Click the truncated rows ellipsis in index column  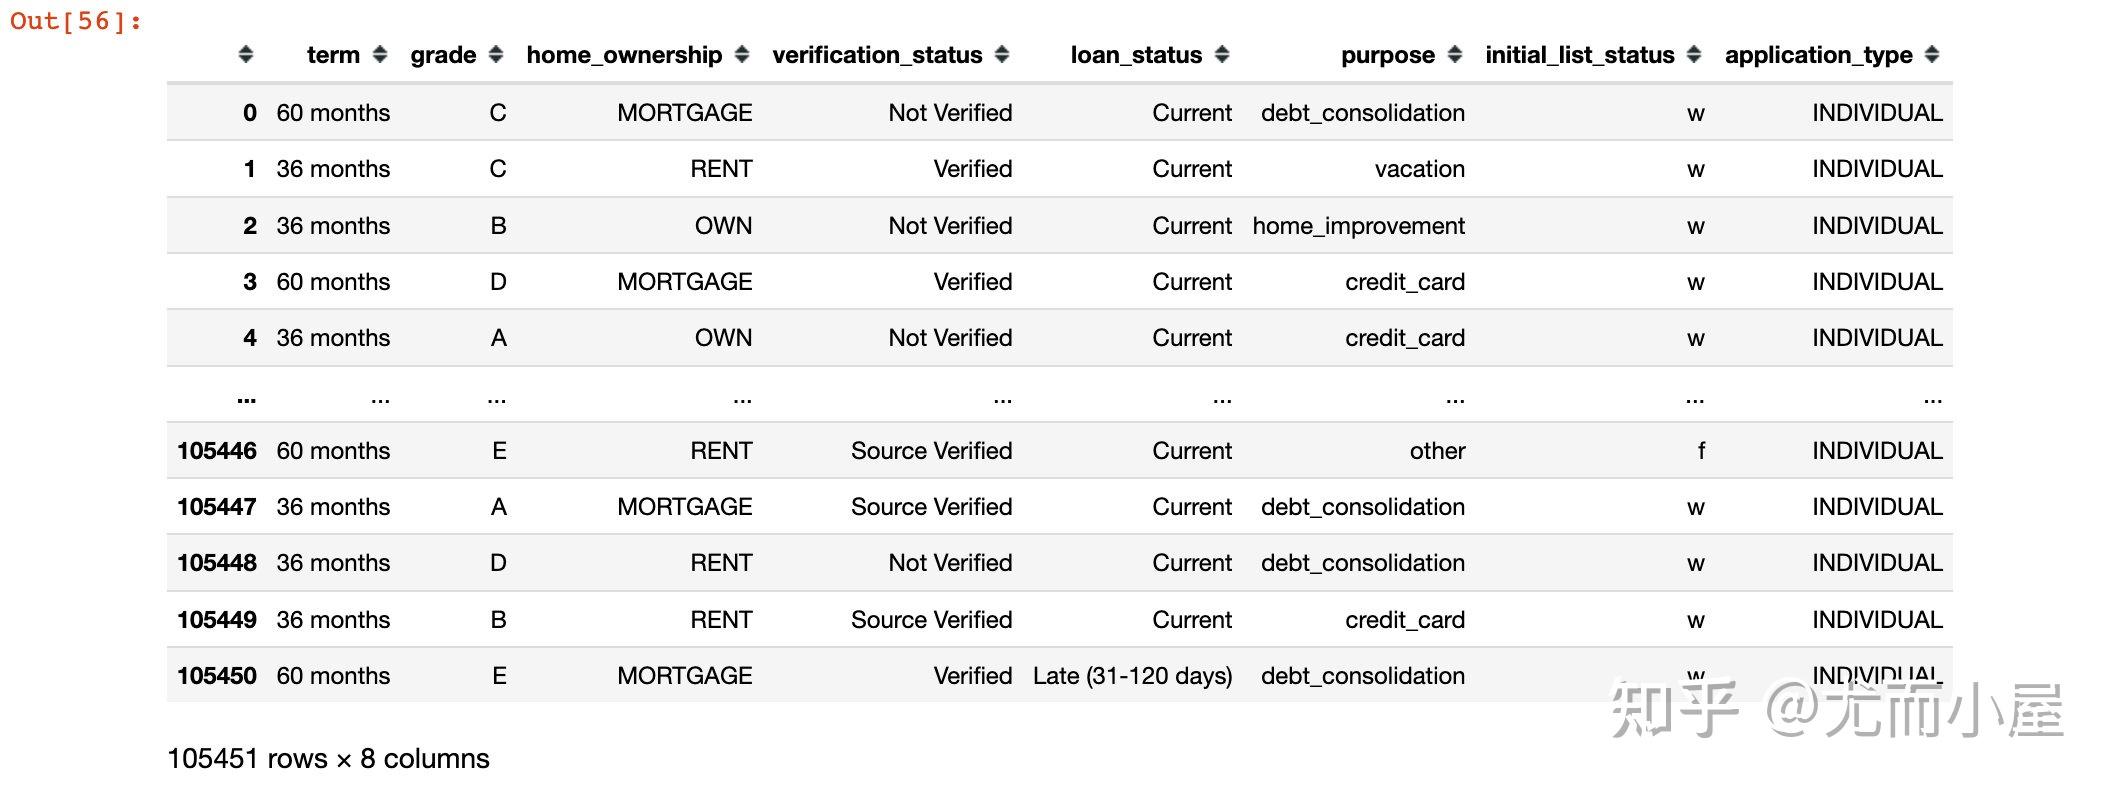point(246,398)
